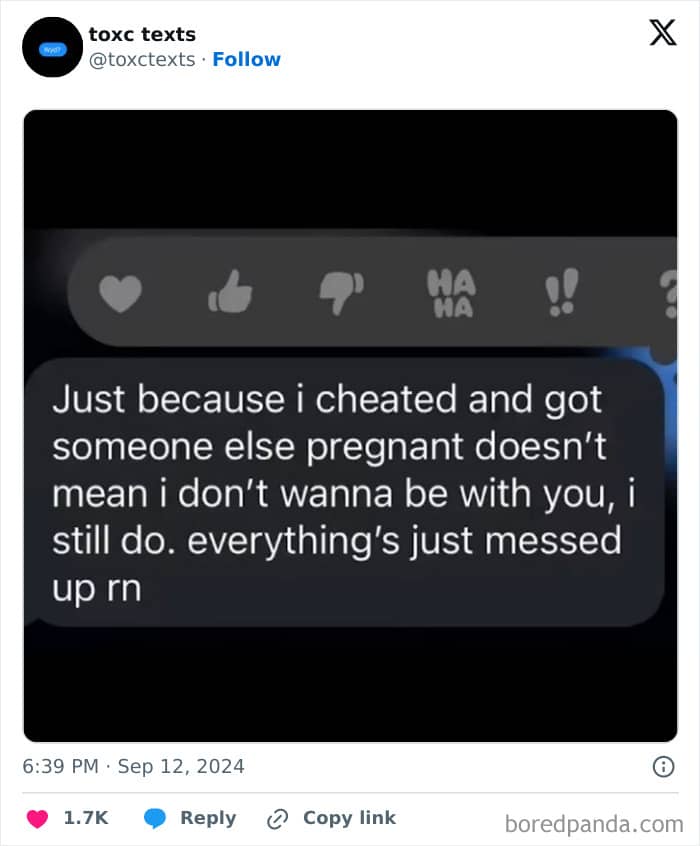This screenshot has height=846, width=700.
Task: Click the X logo icon
Action: pyautogui.click(x=663, y=33)
